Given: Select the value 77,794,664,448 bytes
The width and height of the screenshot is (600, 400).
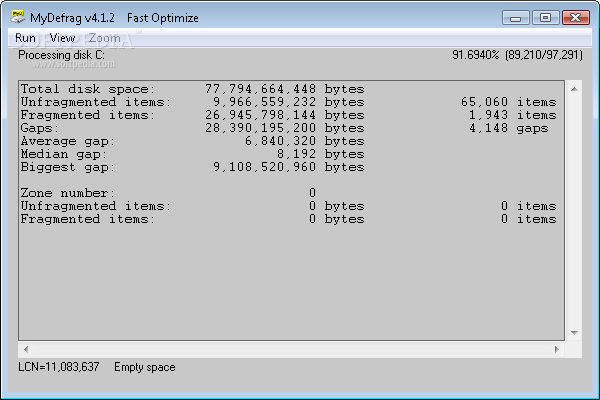Looking at the screenshot, I should (x=285, y=89).
